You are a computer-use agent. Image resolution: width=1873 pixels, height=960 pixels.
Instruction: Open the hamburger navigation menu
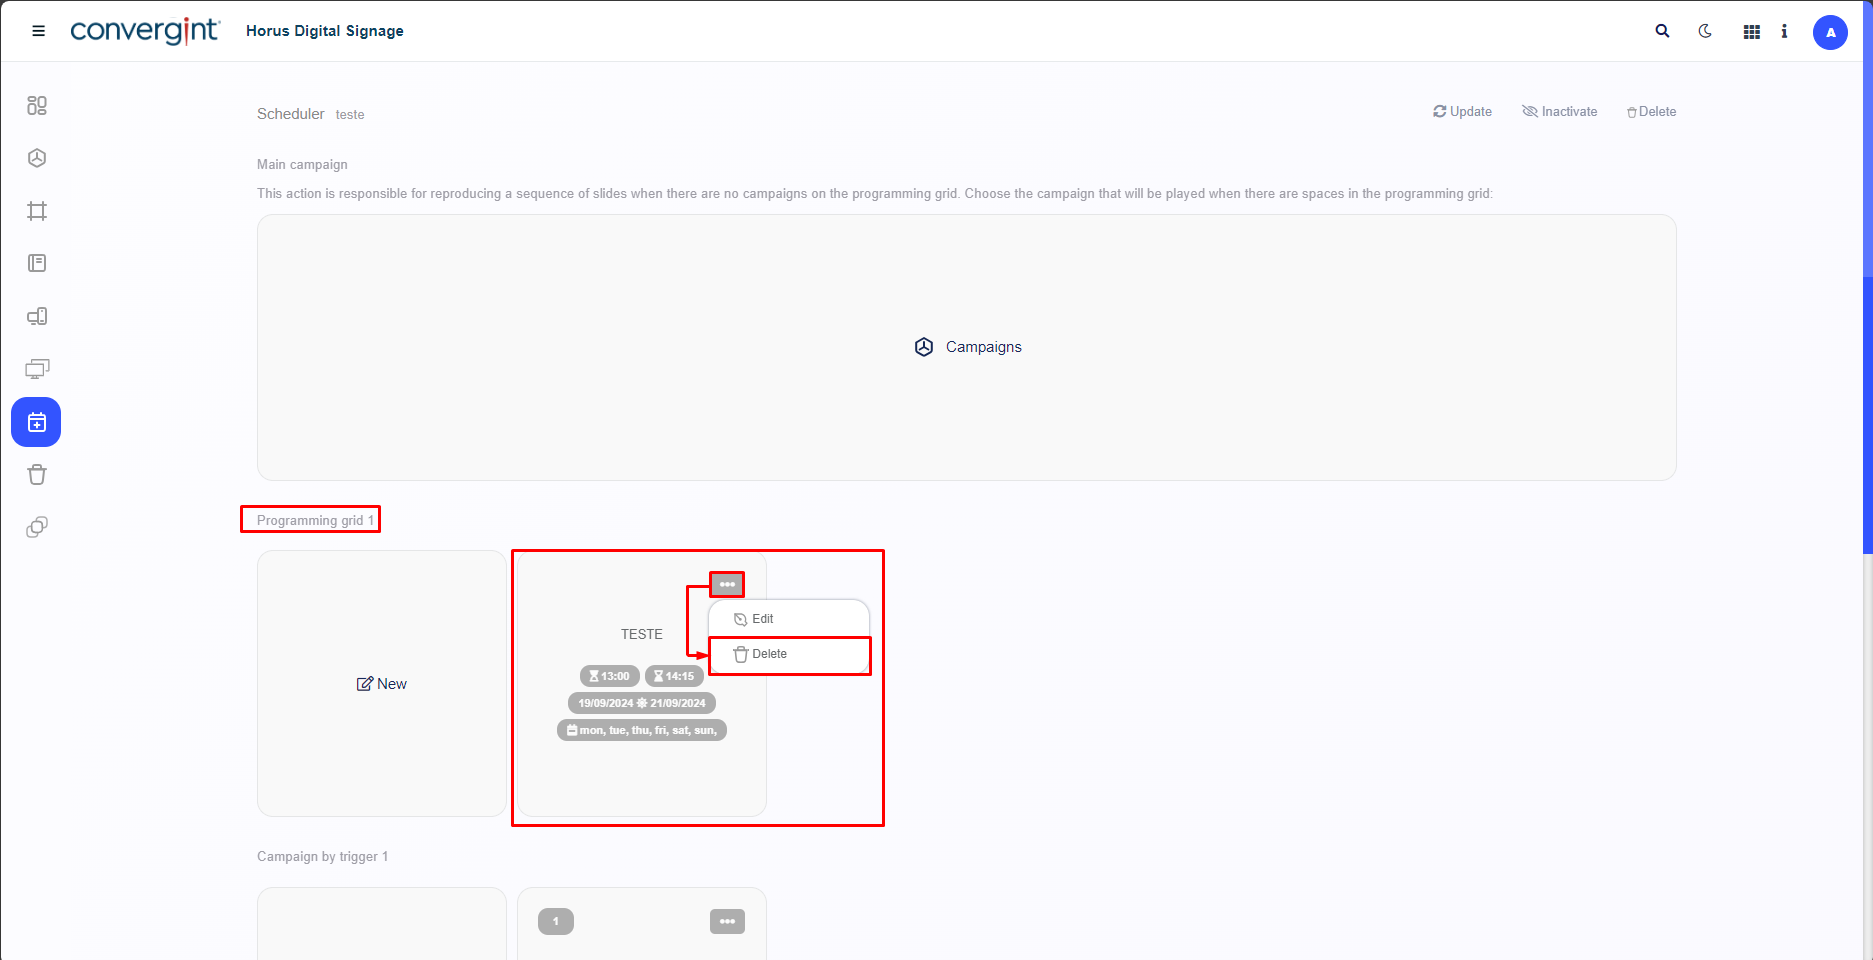tap(39, 31)
